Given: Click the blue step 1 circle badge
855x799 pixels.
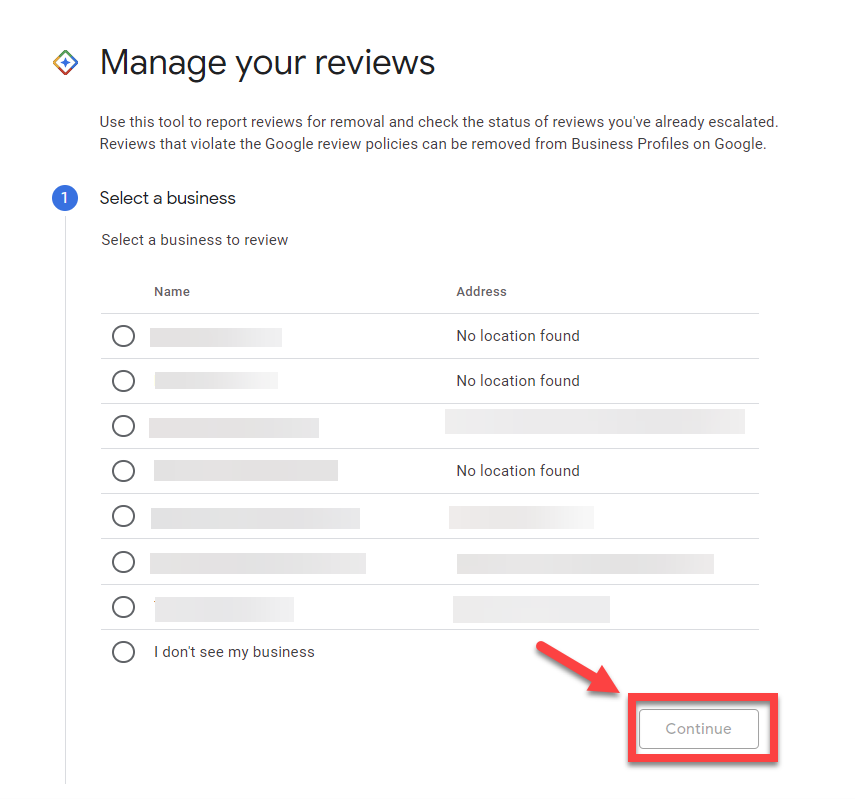Looking at the screenshot, I should [x=65, y=198].
